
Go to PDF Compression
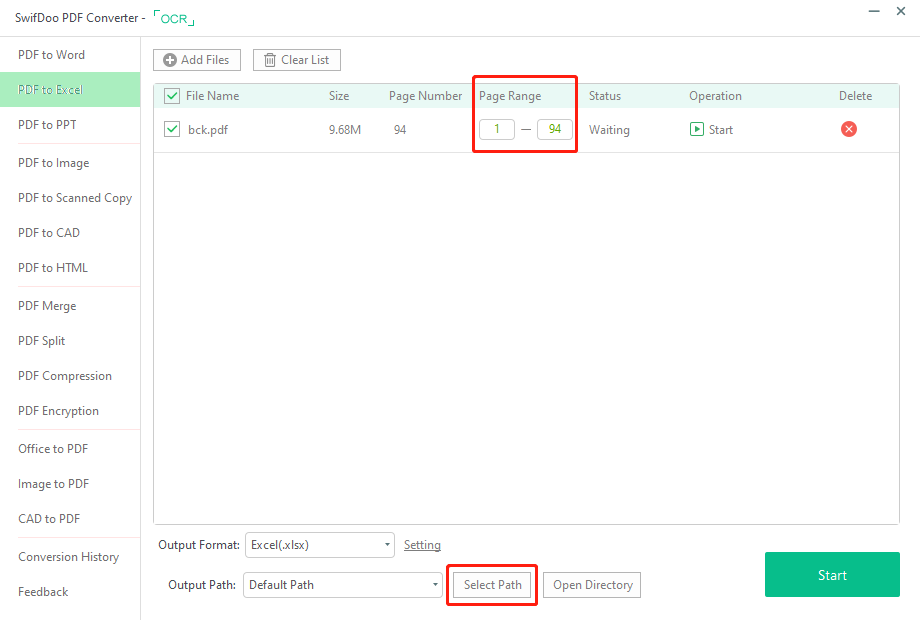pyautogui.click(x=65, y=376)
